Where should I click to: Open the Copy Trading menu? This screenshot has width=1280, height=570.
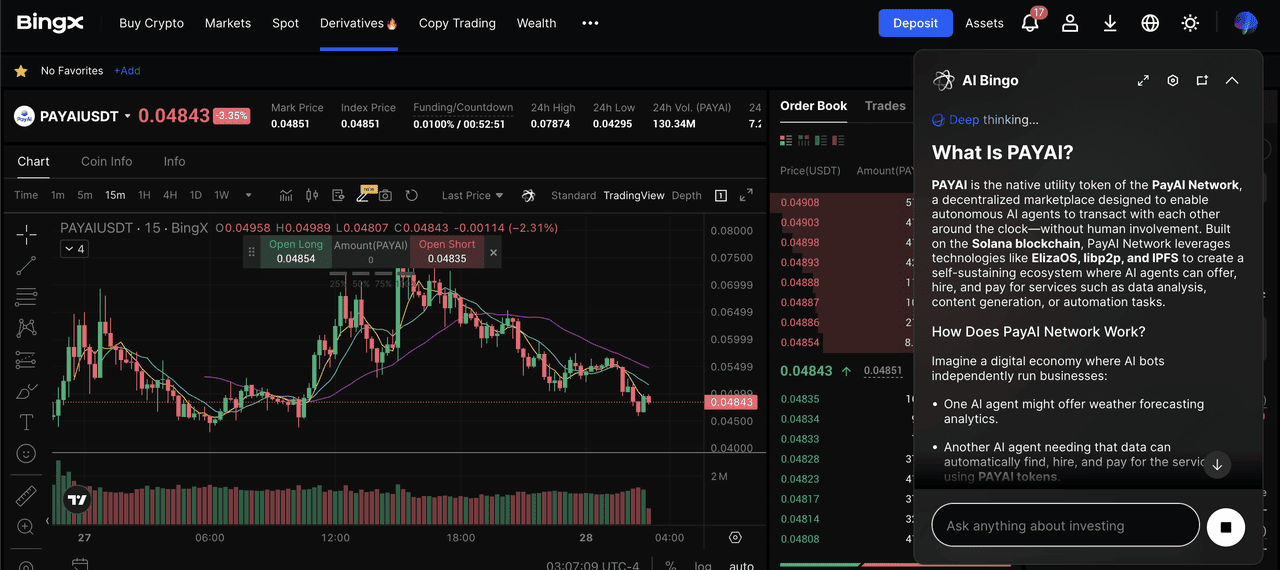457,23
